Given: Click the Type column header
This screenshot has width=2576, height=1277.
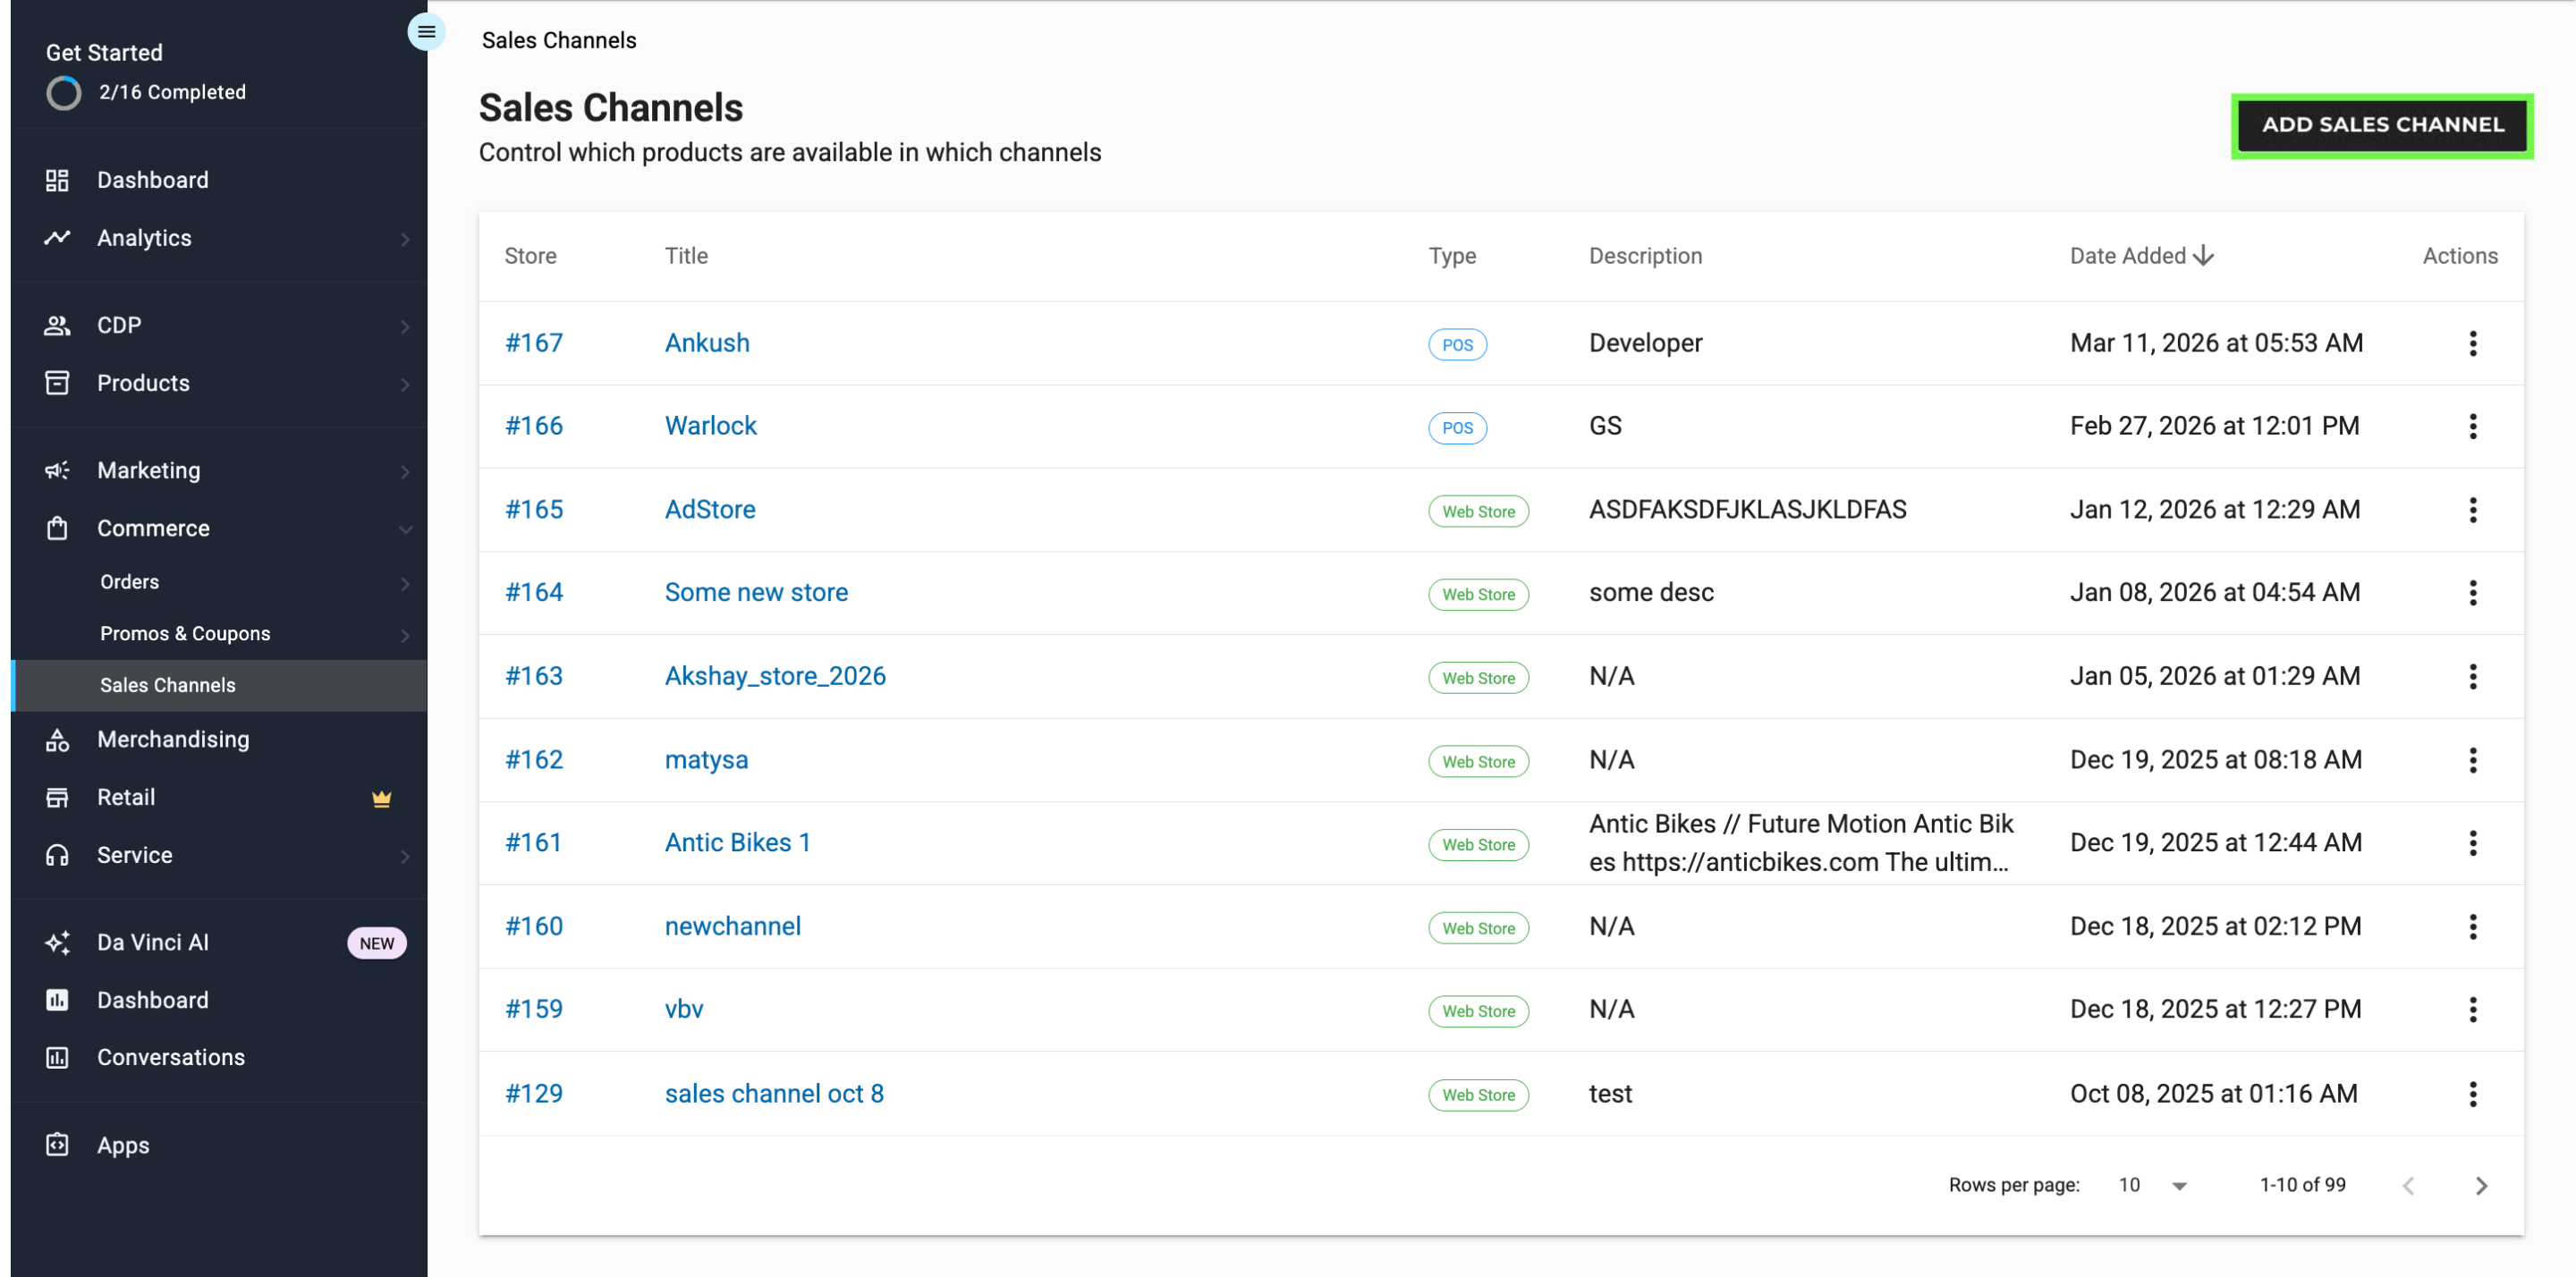Looking at the screenshot, I should click(1451, 256).
